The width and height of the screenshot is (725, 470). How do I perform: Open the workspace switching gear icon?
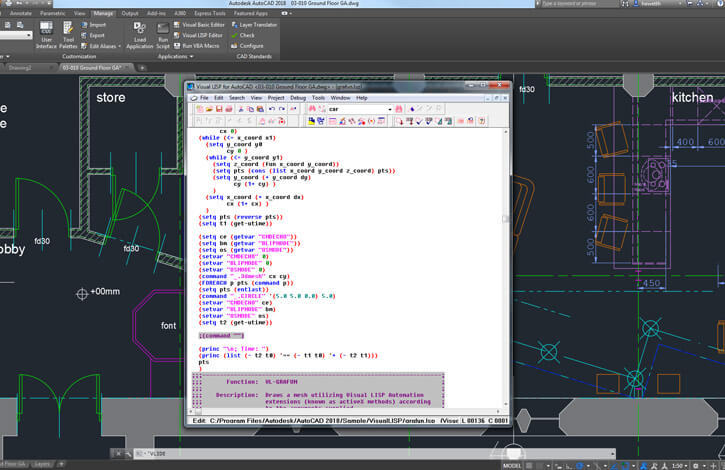(695, 466)
